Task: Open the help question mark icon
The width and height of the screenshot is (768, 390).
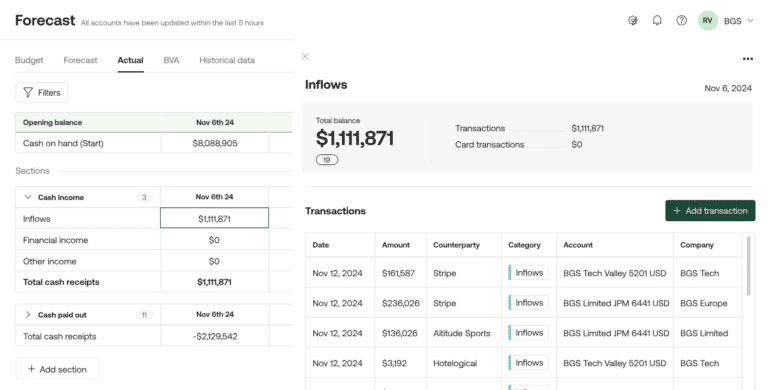Action: point(681,21)
